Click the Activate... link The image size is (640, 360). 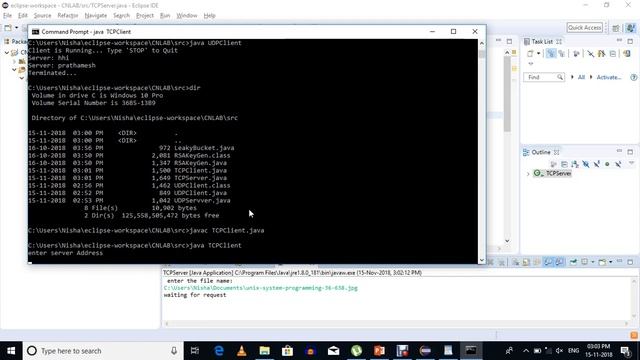tap(609, 77)
